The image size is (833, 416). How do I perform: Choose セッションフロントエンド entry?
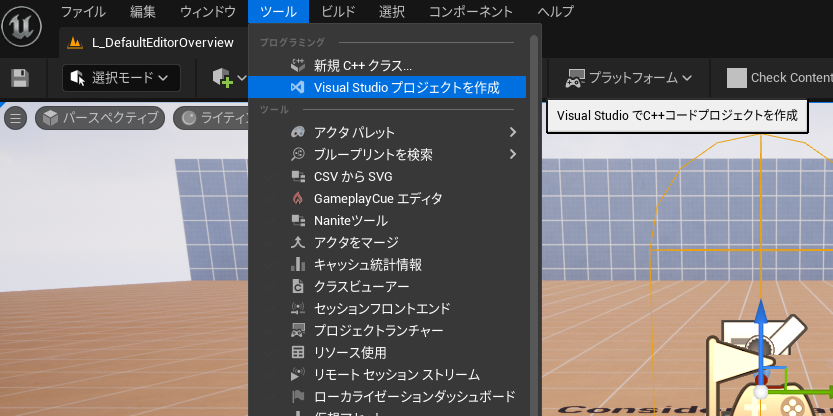tap(387, 308)
